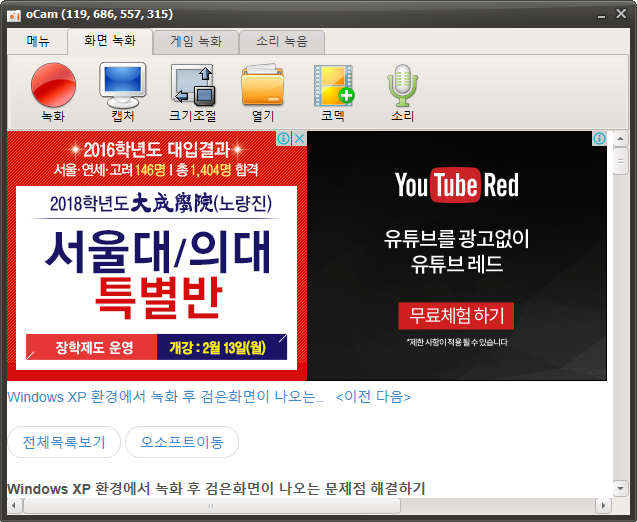Click the 개강 : 2월 13일(월) banner label
637x522 pixels.
pyautogui.click(x=222, y=347)
